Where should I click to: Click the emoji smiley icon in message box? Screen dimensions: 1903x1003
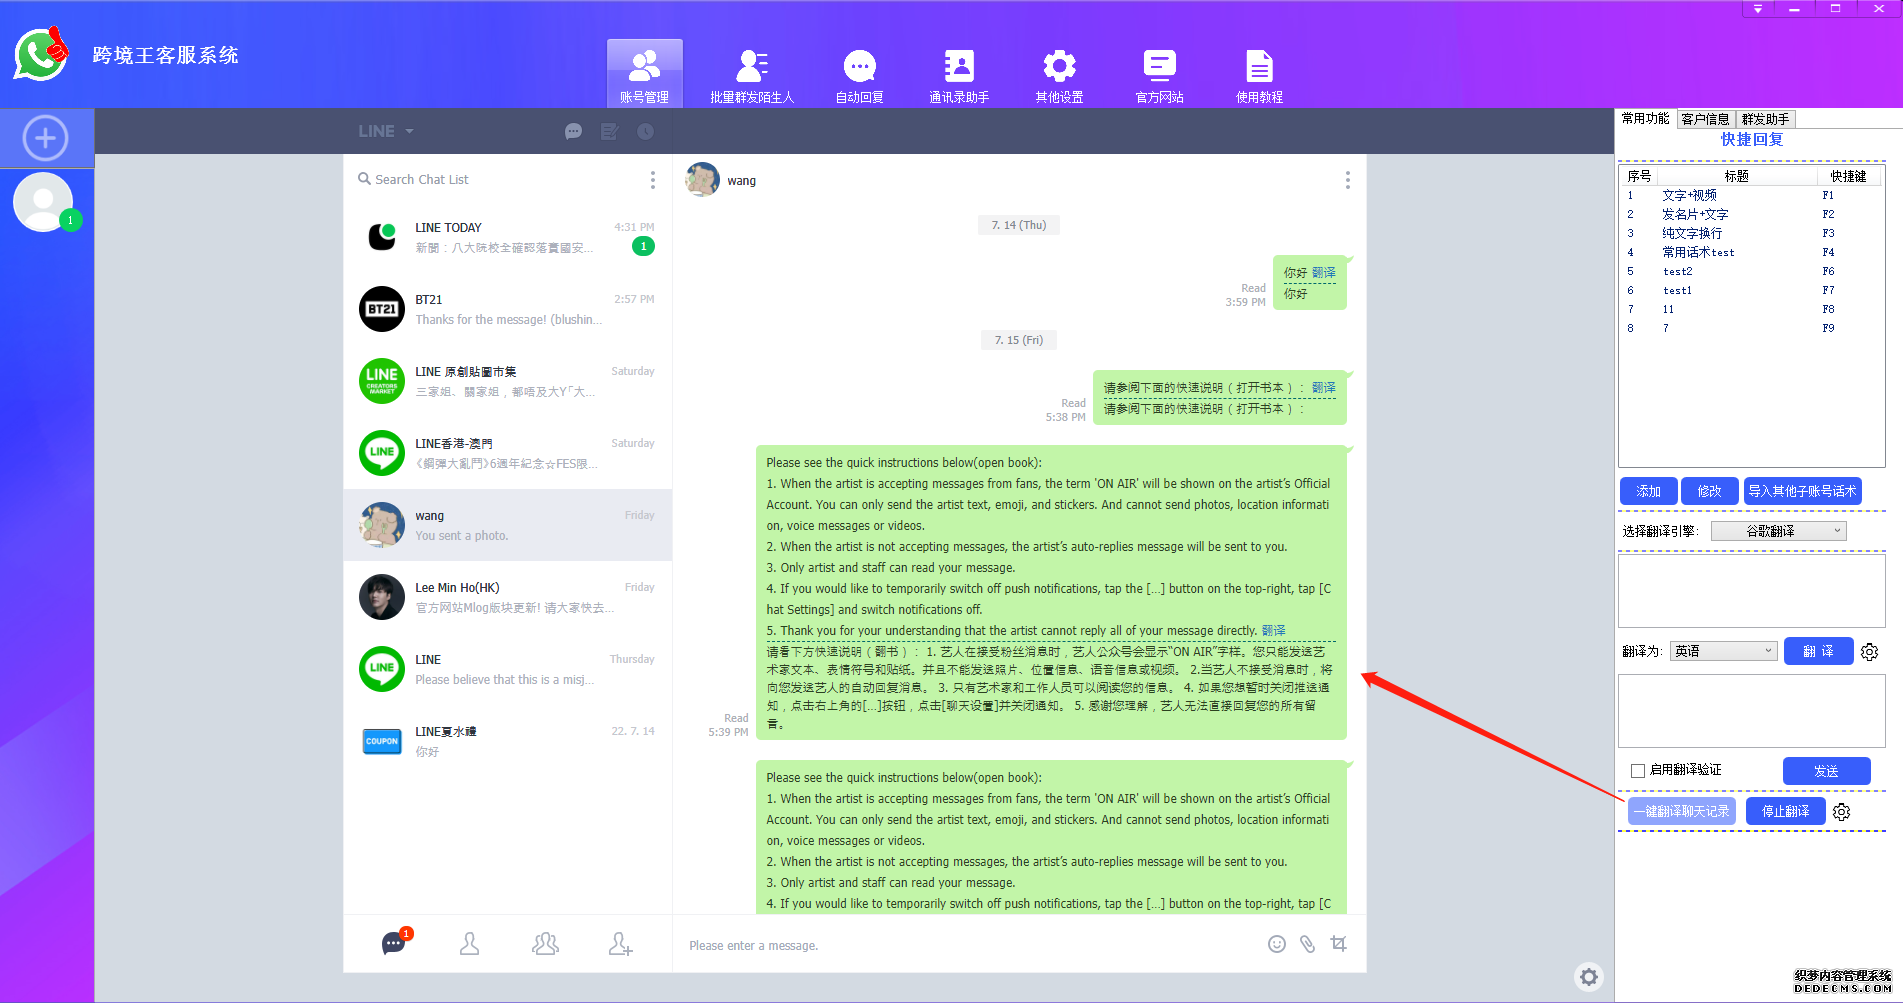tap(1276, 944)
